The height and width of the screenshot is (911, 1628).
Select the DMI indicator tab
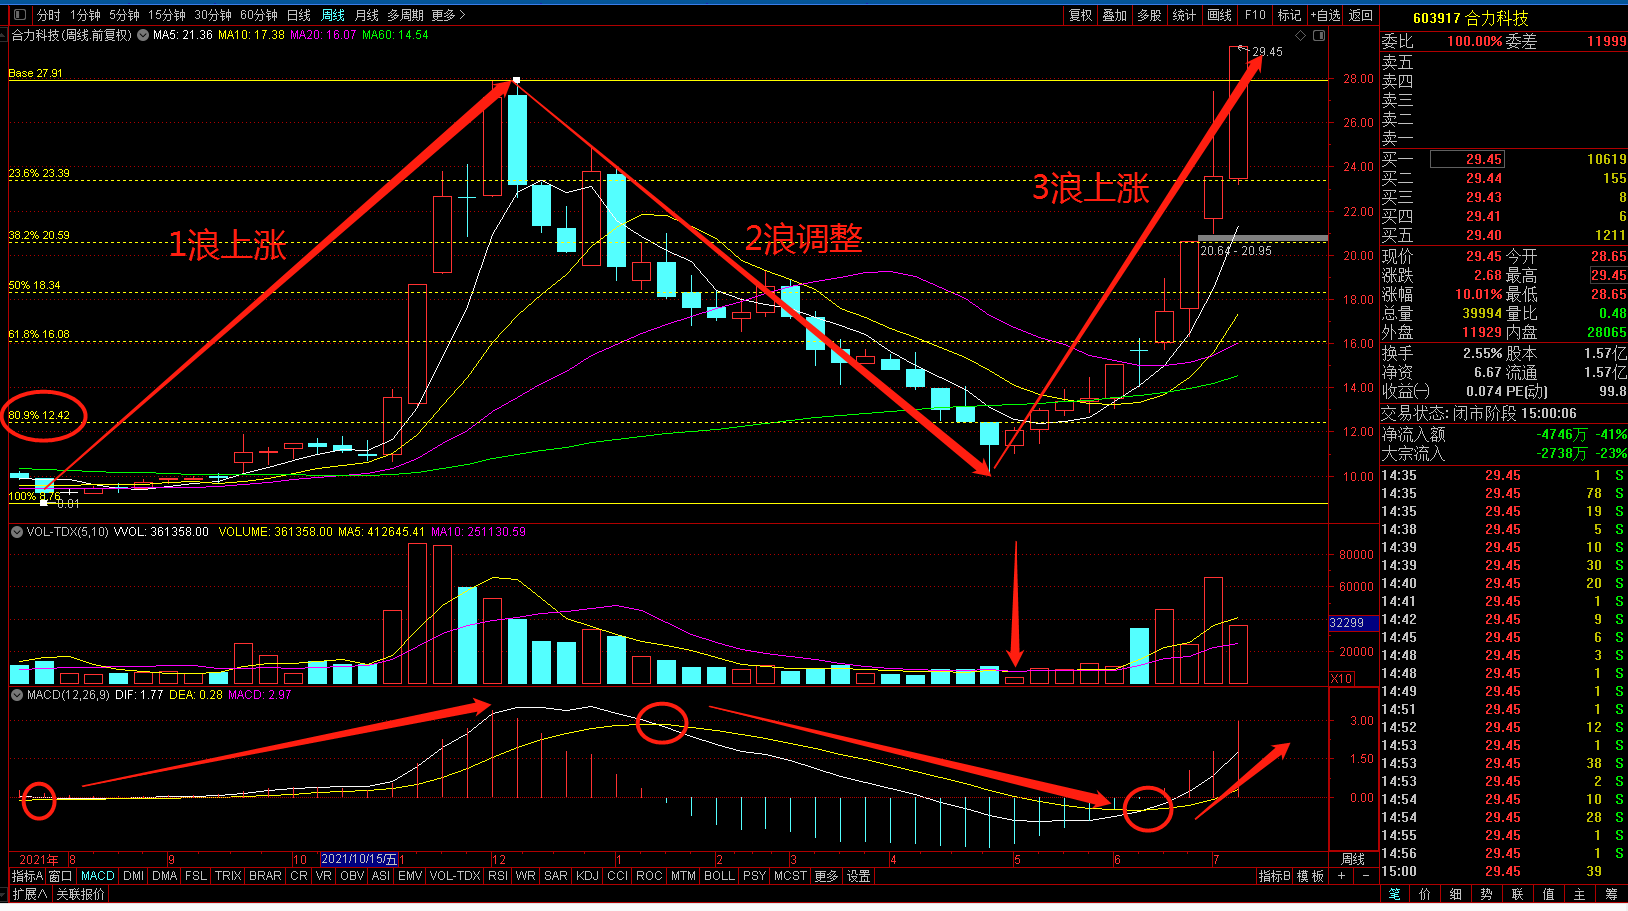tap(134, 876)
